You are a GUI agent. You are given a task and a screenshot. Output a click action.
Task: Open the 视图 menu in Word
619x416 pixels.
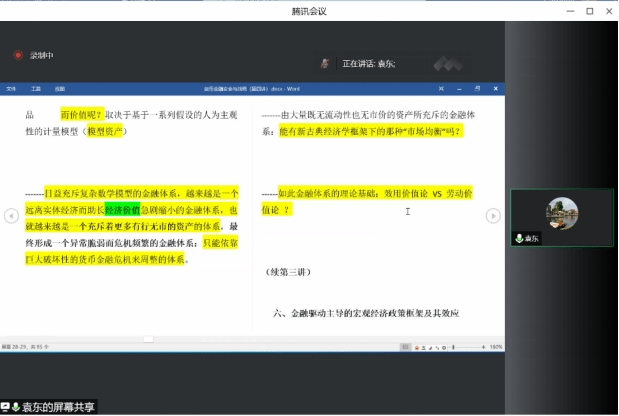59,89
